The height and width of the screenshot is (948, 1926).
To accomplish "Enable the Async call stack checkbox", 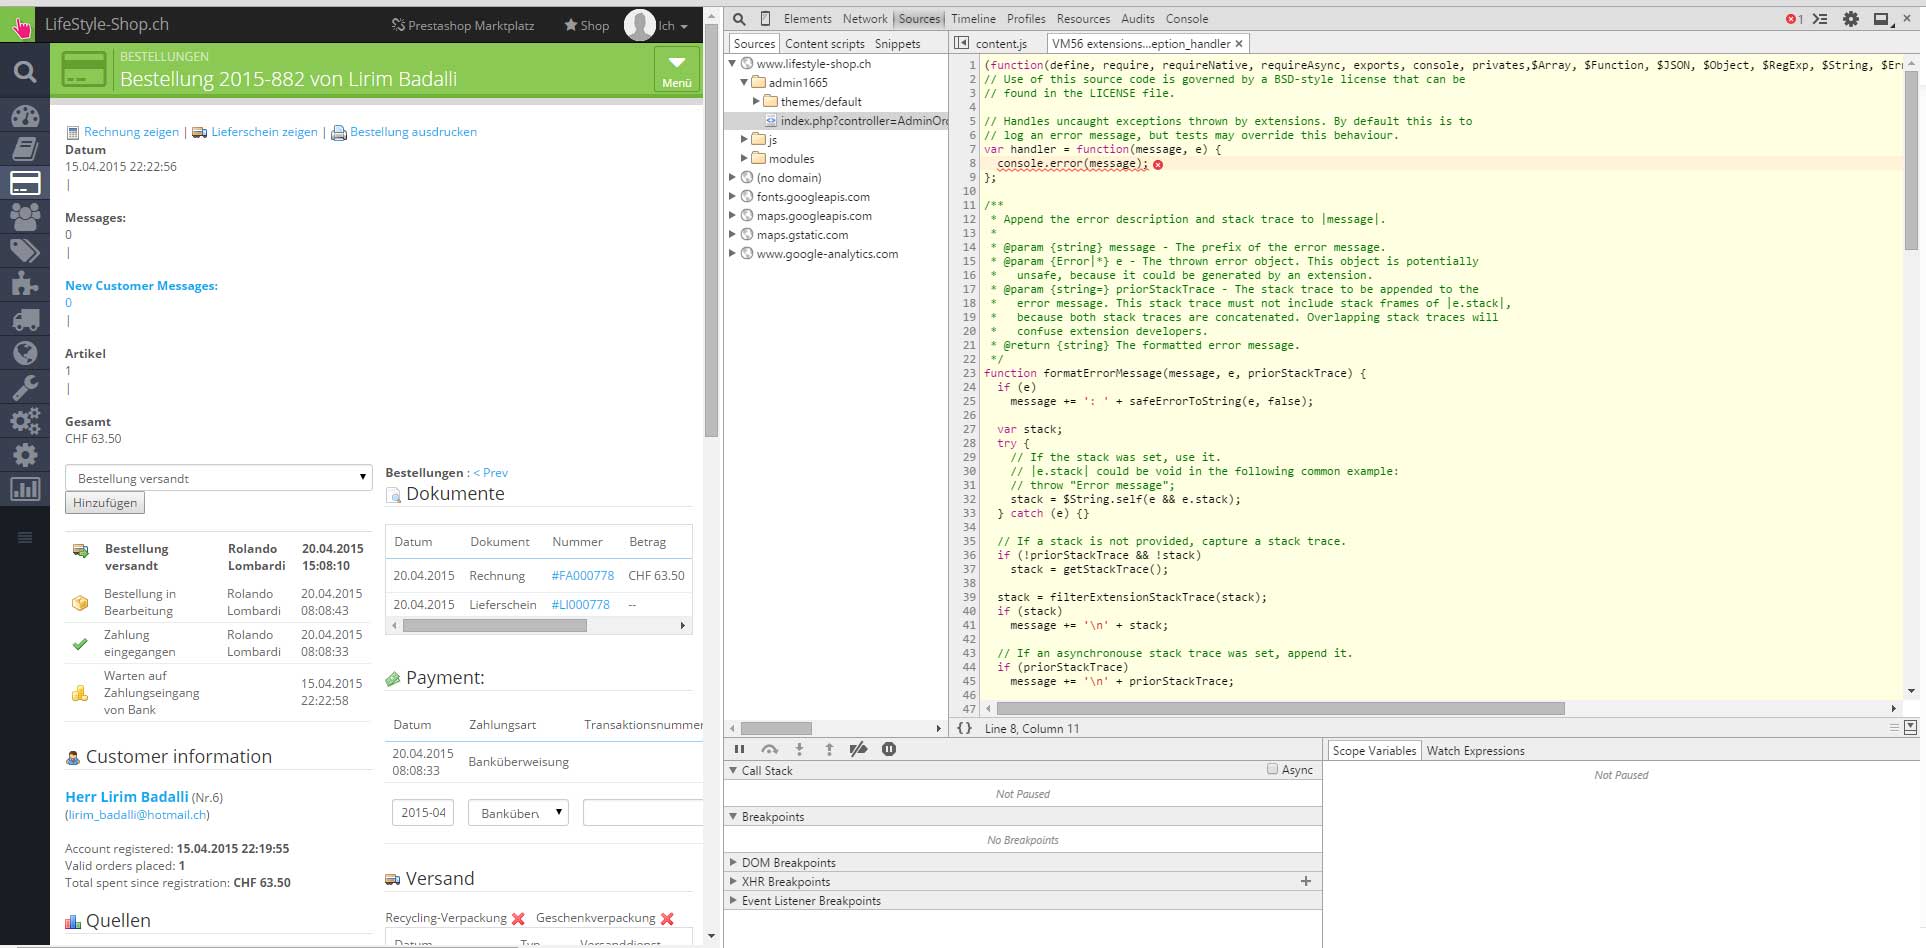I will tap(1272, 770).
